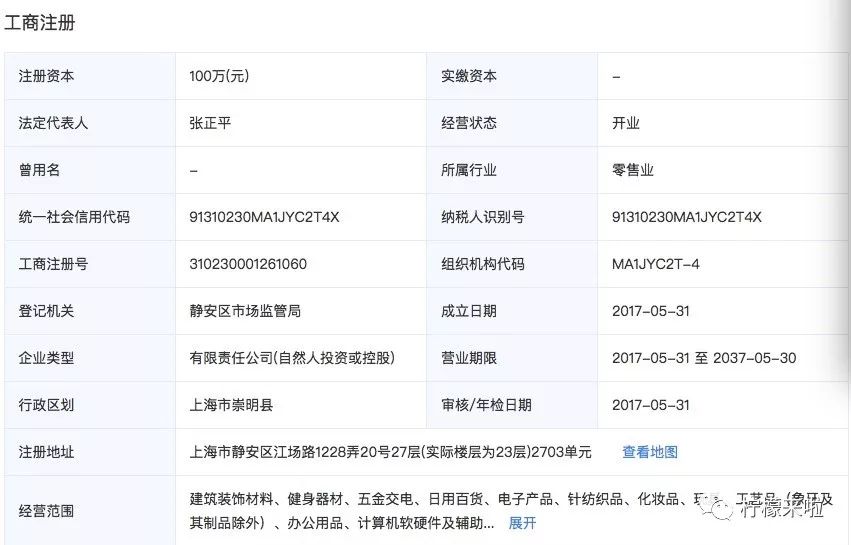Screen dimensions: 851x545
Task: Open the 查看地图 map link
Action: click(650, 452)
